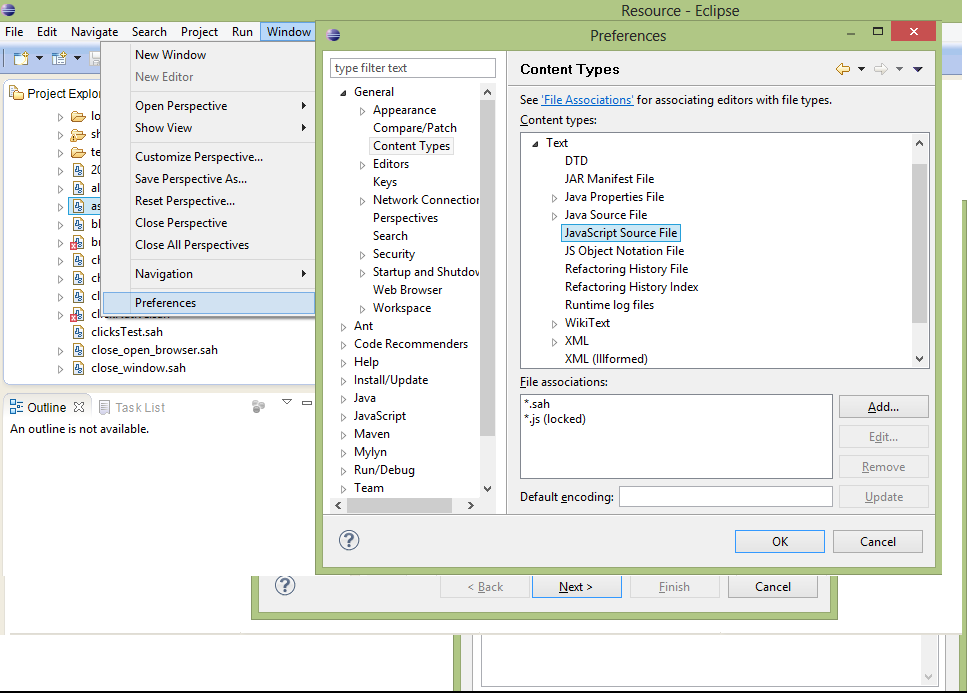Click the clicksTest.sah file icon

click(80, 332)
